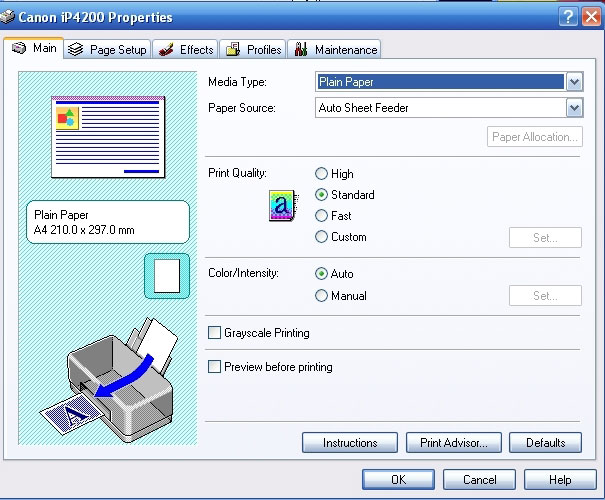Click the 'Print Quality:' label

pos(237,173)
